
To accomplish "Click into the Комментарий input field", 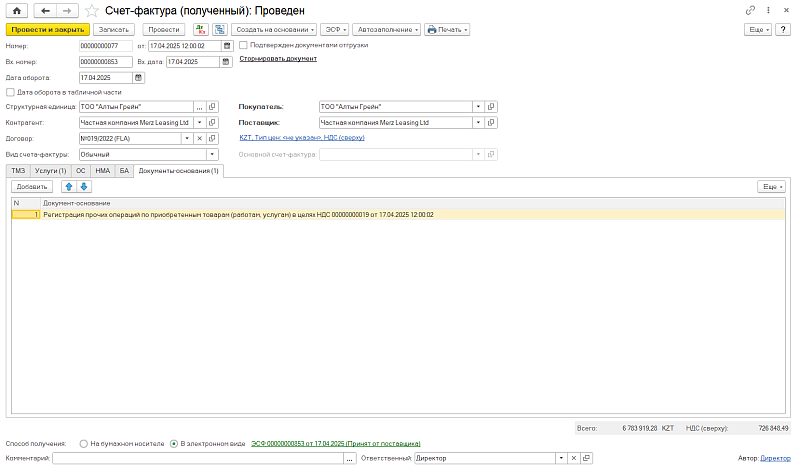I will [198, 459].
